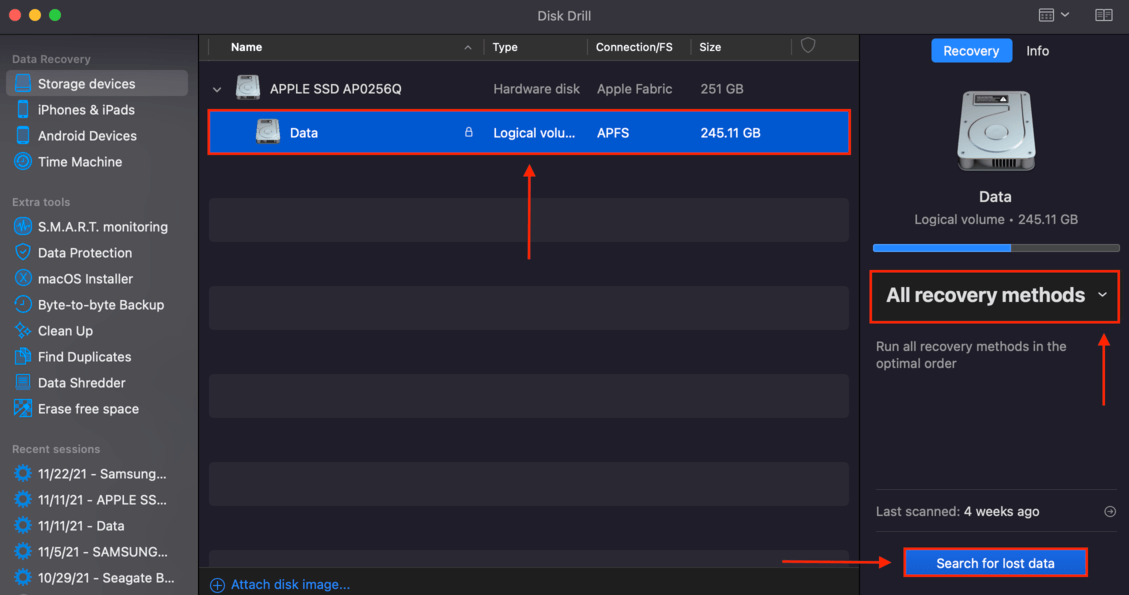The width and height of the screenshot is (1129, 595).
Task: Click the large Data drive image in panel
Action: tap(996, 130)
